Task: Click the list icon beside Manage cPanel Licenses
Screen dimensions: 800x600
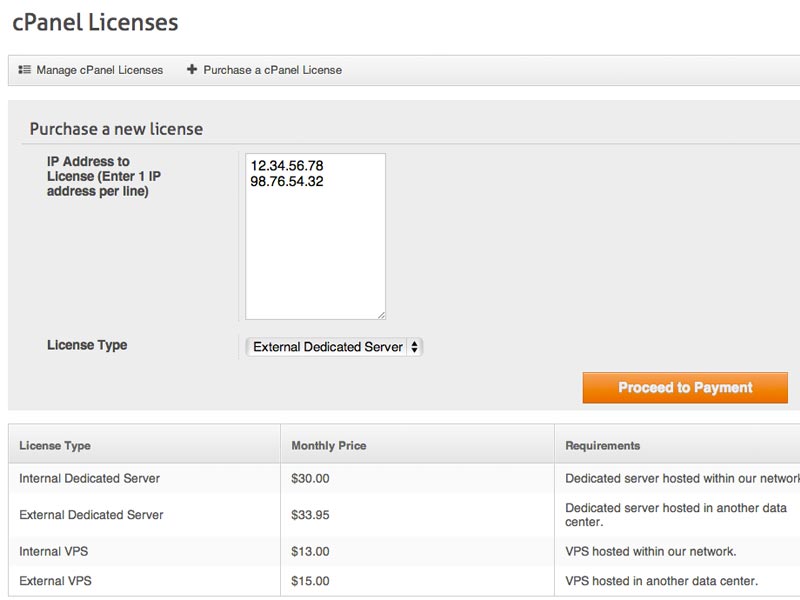Action: 24,69
